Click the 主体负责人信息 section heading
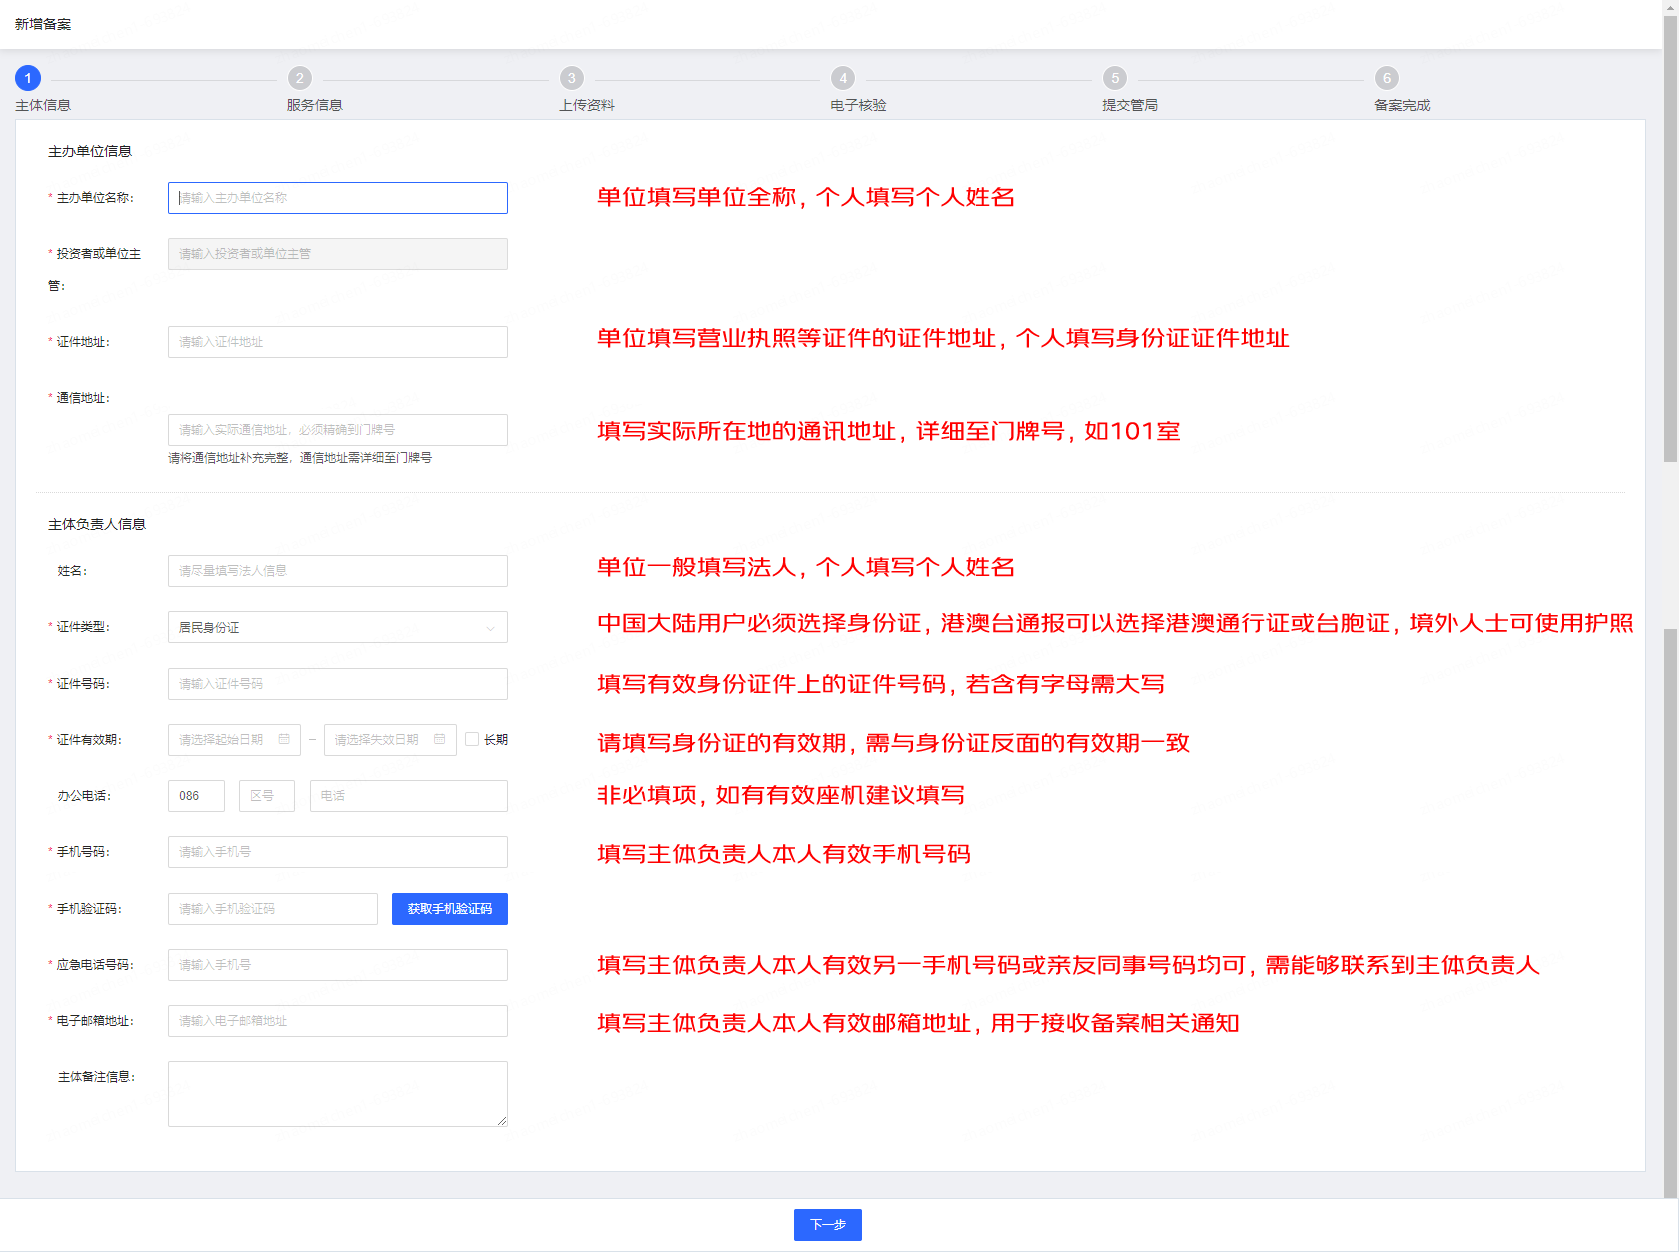The image size is (1679, 1252). pyautogui.click(x=97, y=524)
